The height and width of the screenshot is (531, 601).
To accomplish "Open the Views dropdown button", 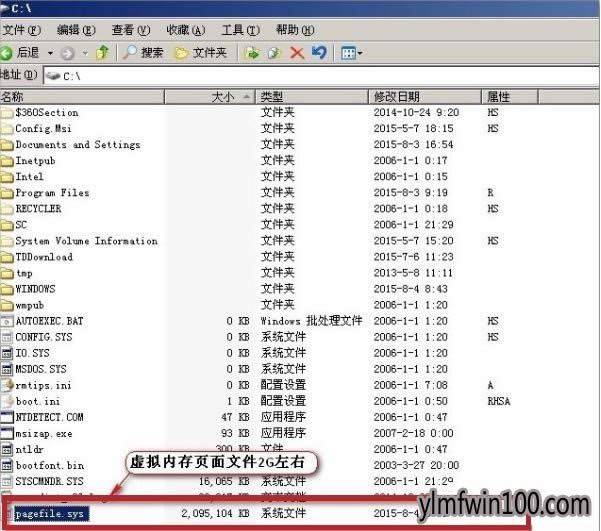I will 350,52.
